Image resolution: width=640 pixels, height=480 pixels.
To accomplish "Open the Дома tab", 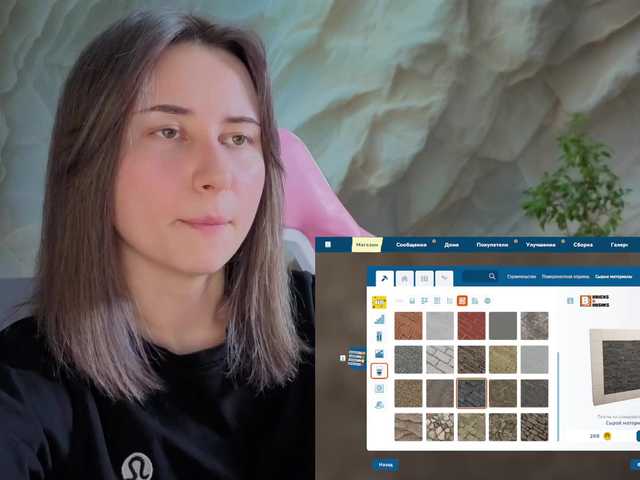I will (x=451, y=245).
